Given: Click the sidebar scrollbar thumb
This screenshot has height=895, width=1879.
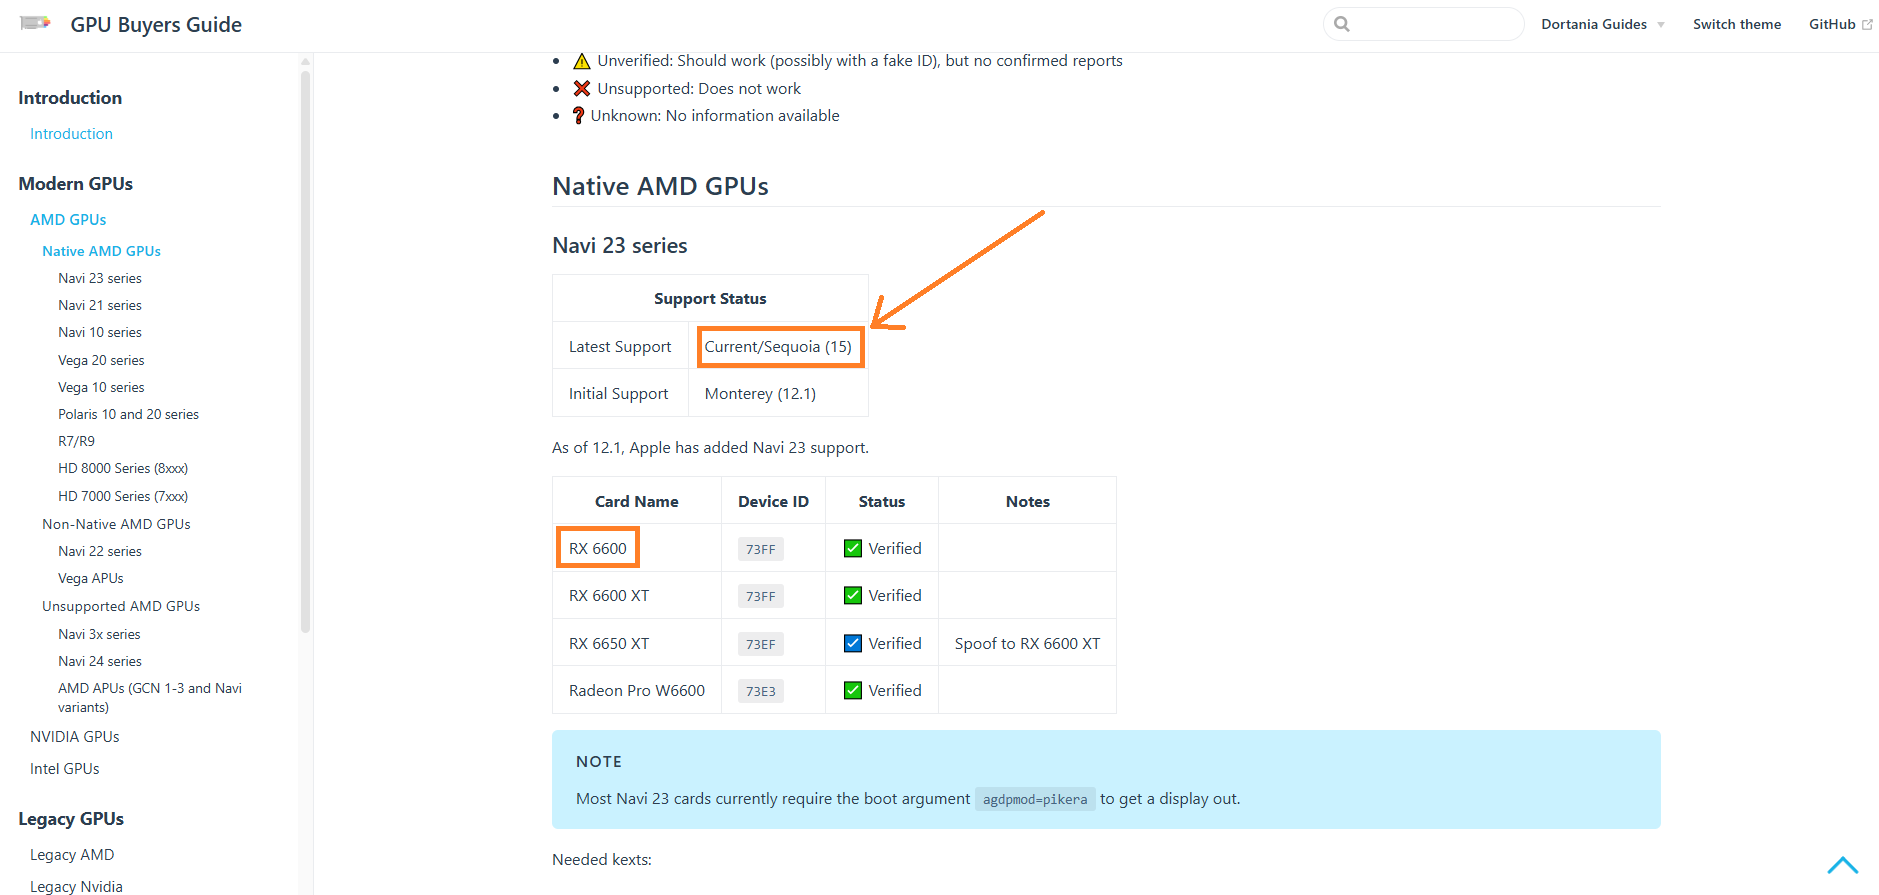Looking at the screenshot, I should tap(305, 350).
